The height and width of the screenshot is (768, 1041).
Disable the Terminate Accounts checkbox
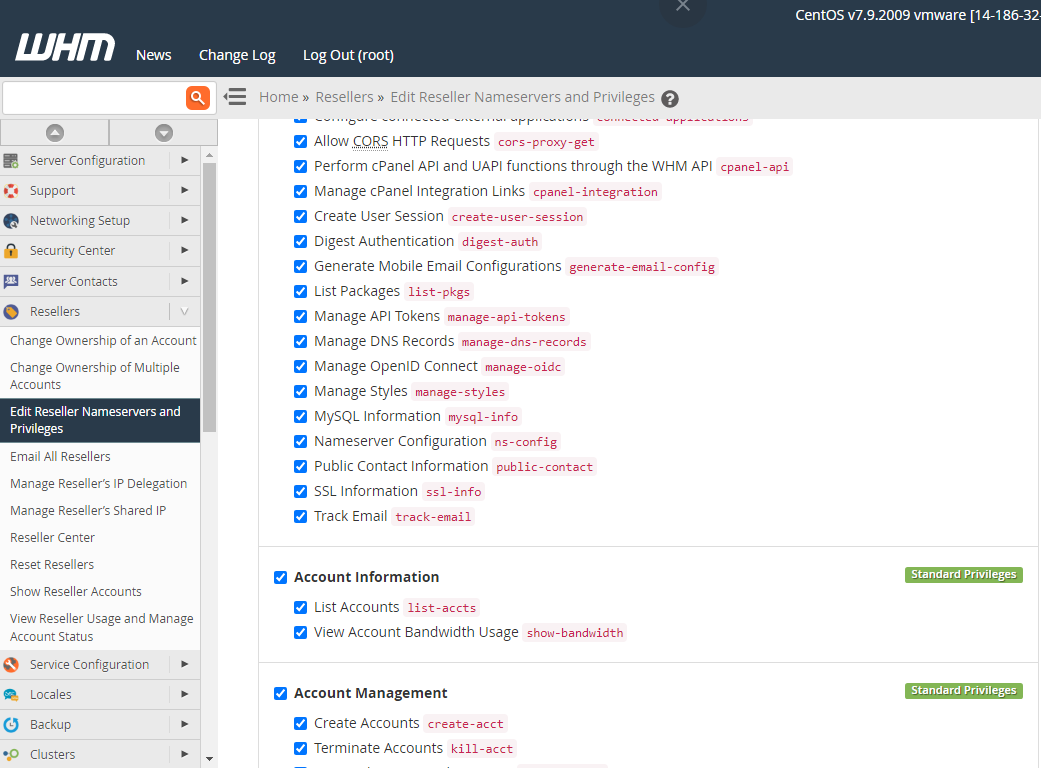click(300, 748)
